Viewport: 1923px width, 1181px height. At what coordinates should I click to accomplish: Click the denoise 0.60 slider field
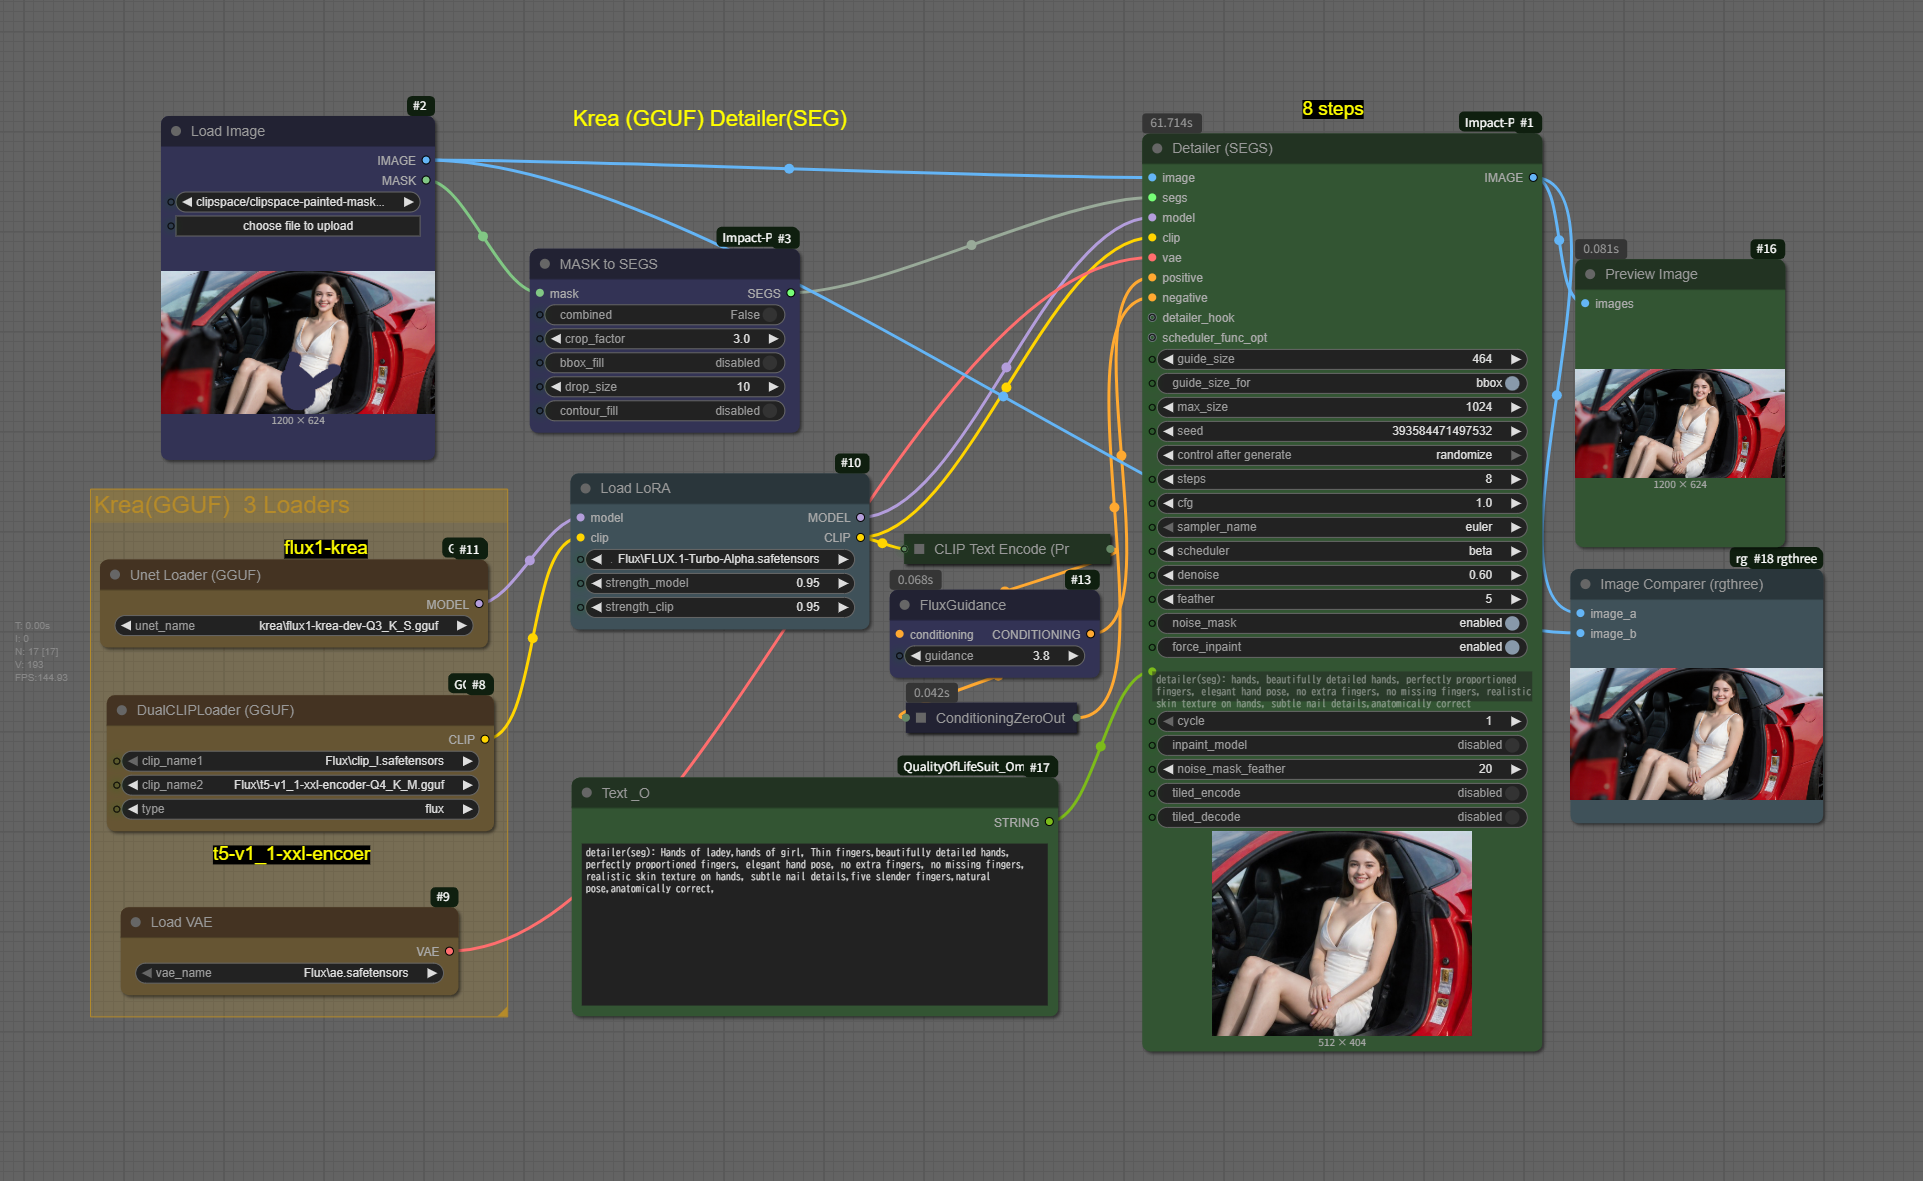[x=1340, y=575]
